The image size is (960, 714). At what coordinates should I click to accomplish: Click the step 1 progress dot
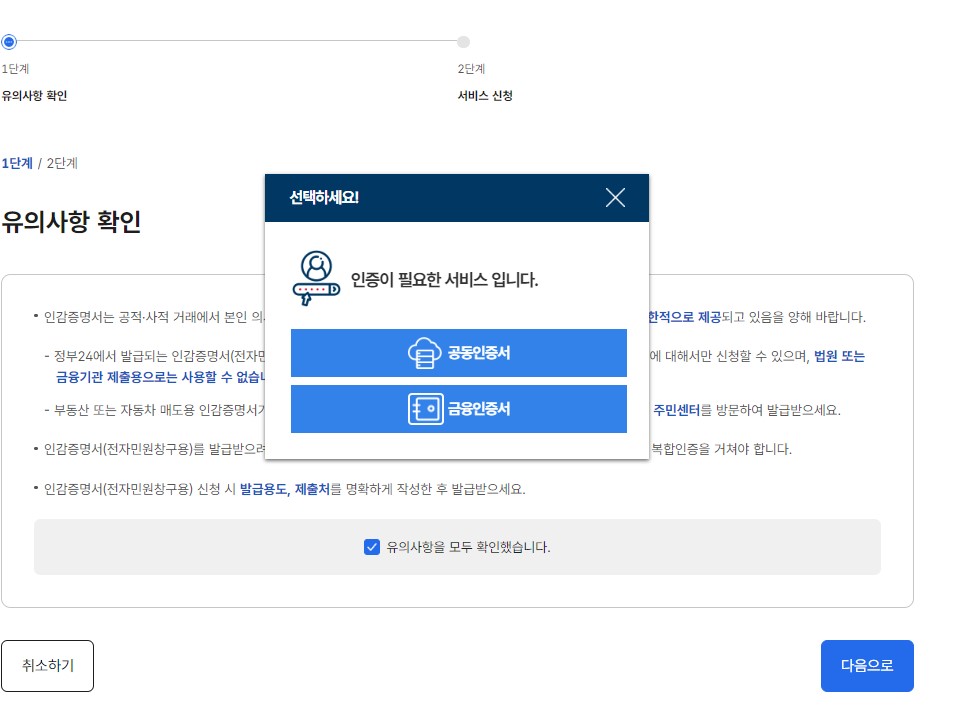[x=9, y=41]
